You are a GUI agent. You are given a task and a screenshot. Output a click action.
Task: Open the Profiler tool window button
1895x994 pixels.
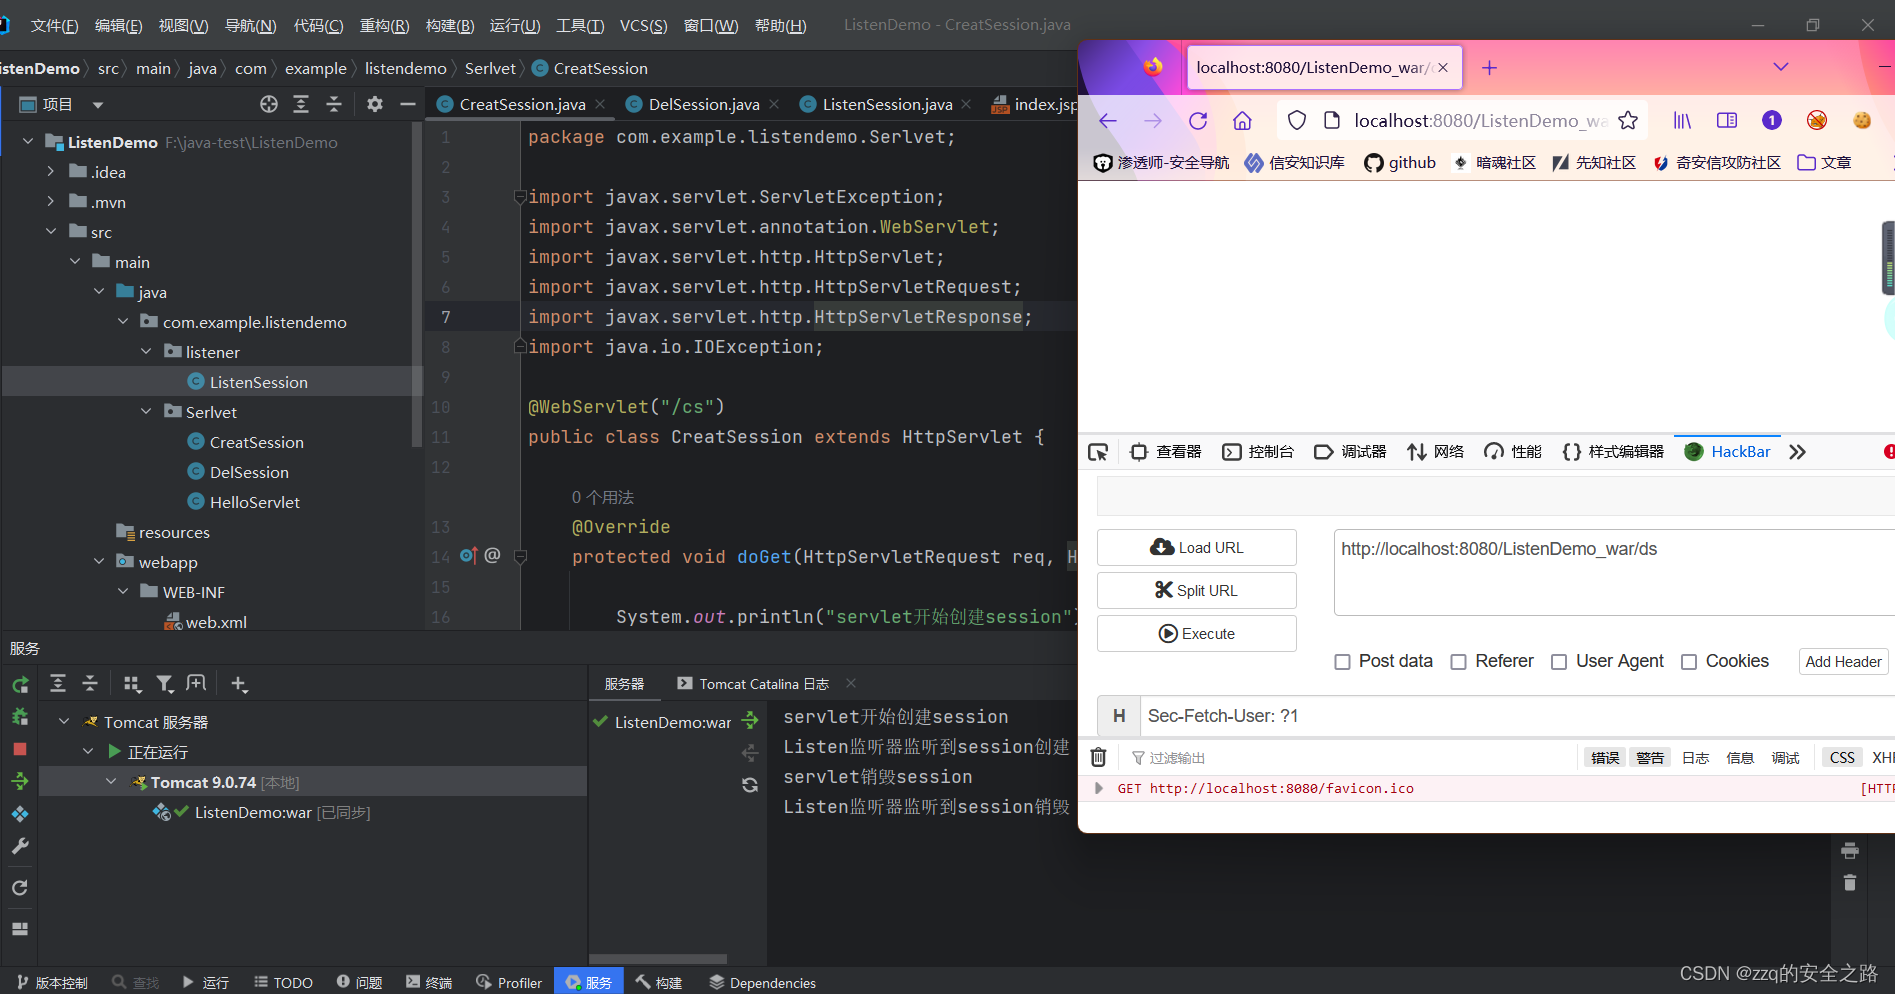point(509,983)
